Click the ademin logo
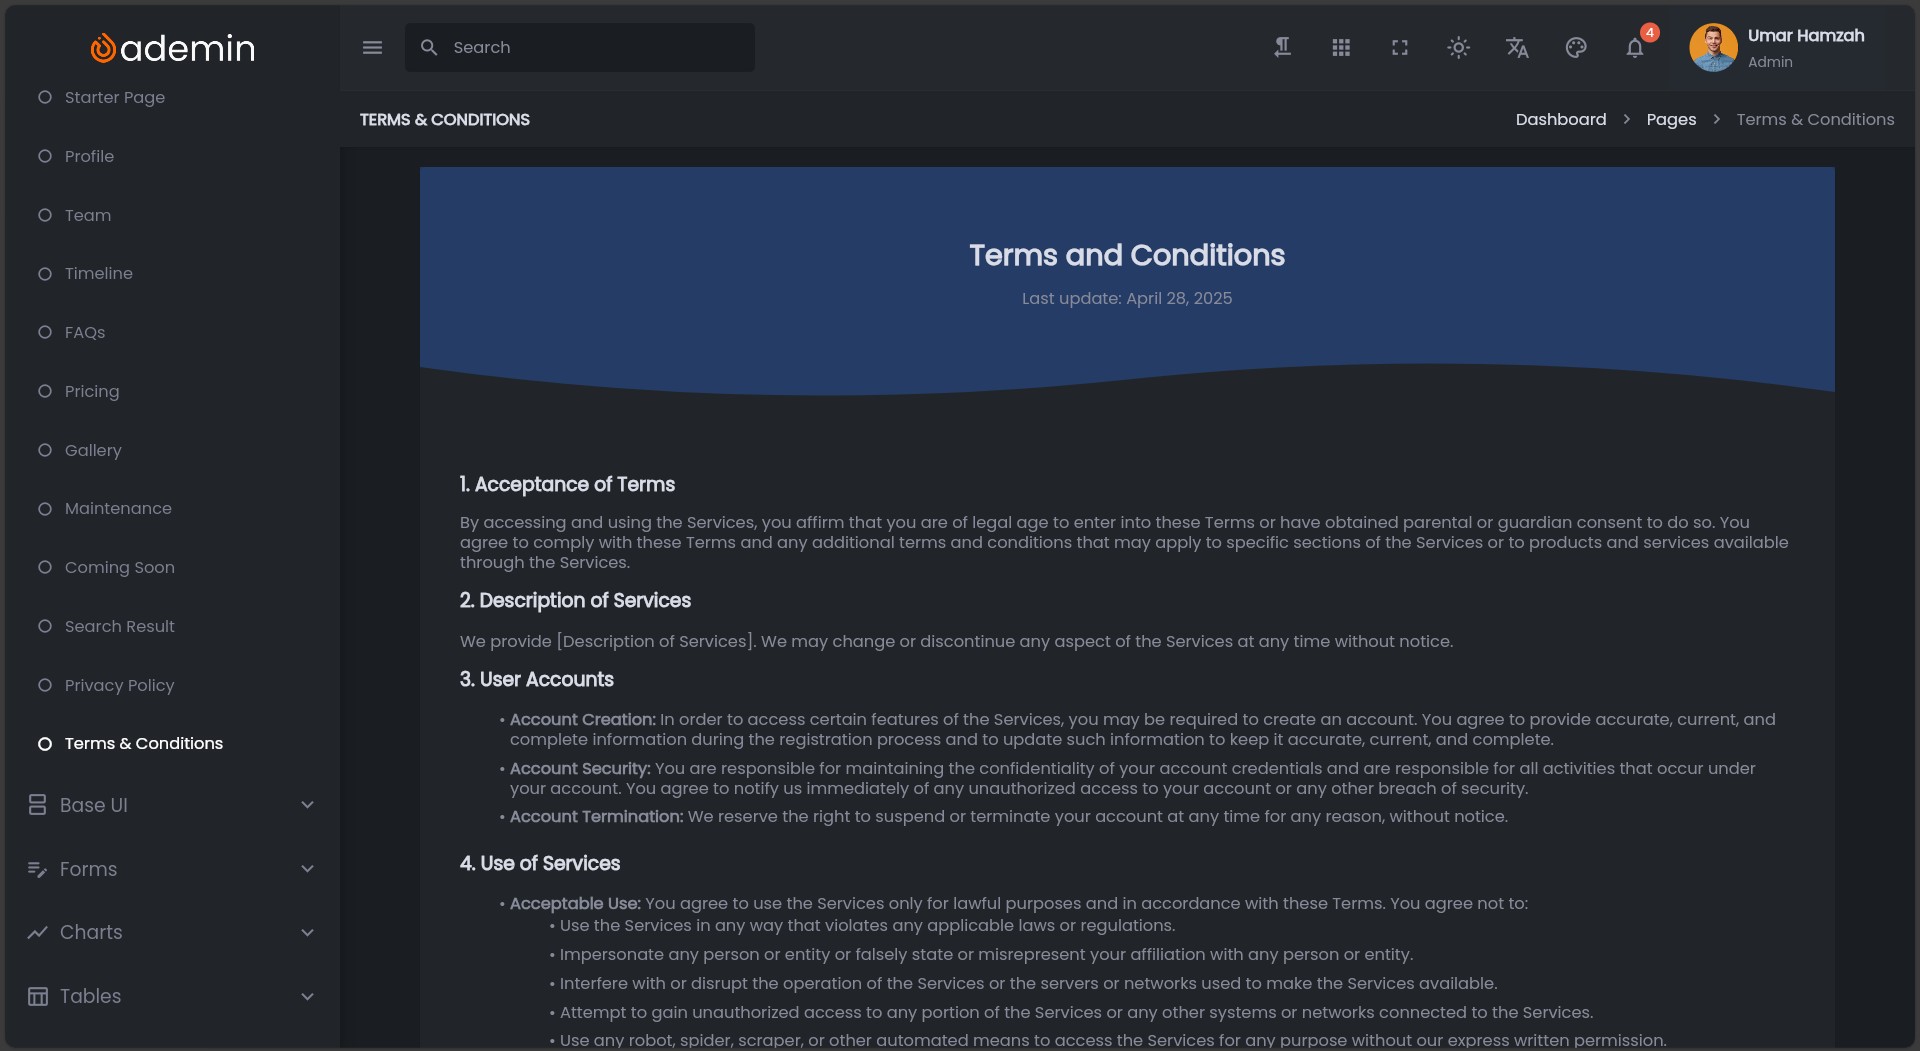 tap(172, 47)
